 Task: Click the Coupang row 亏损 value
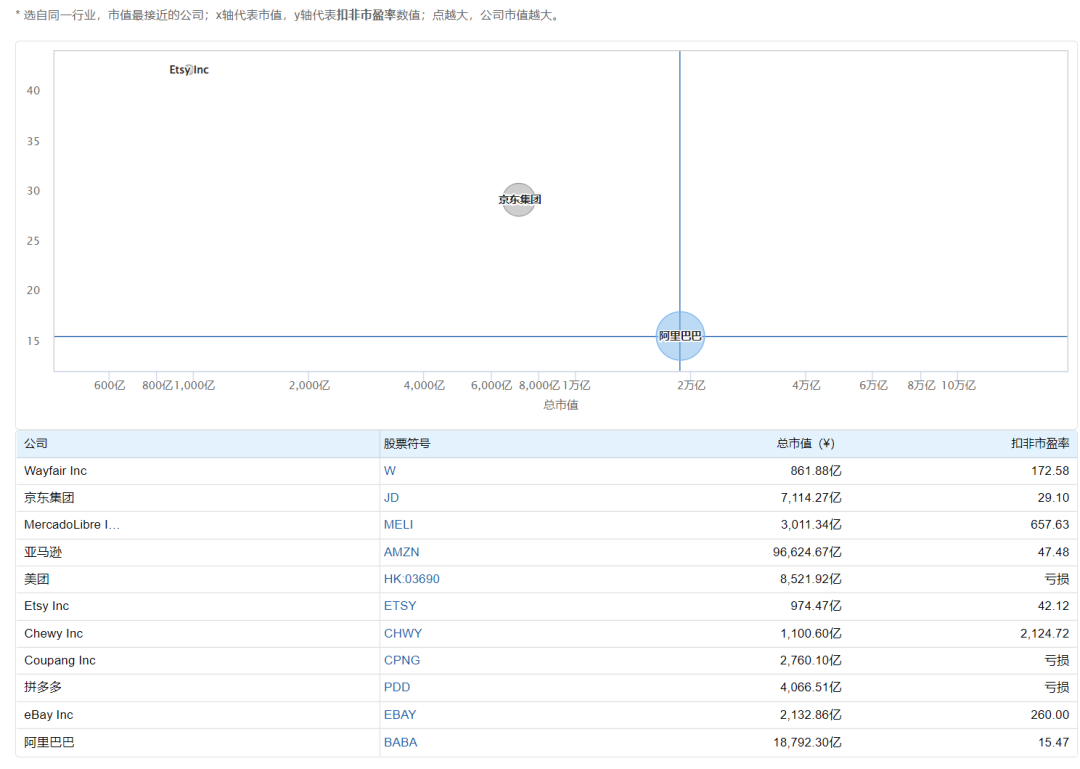tap(1057, 660)
